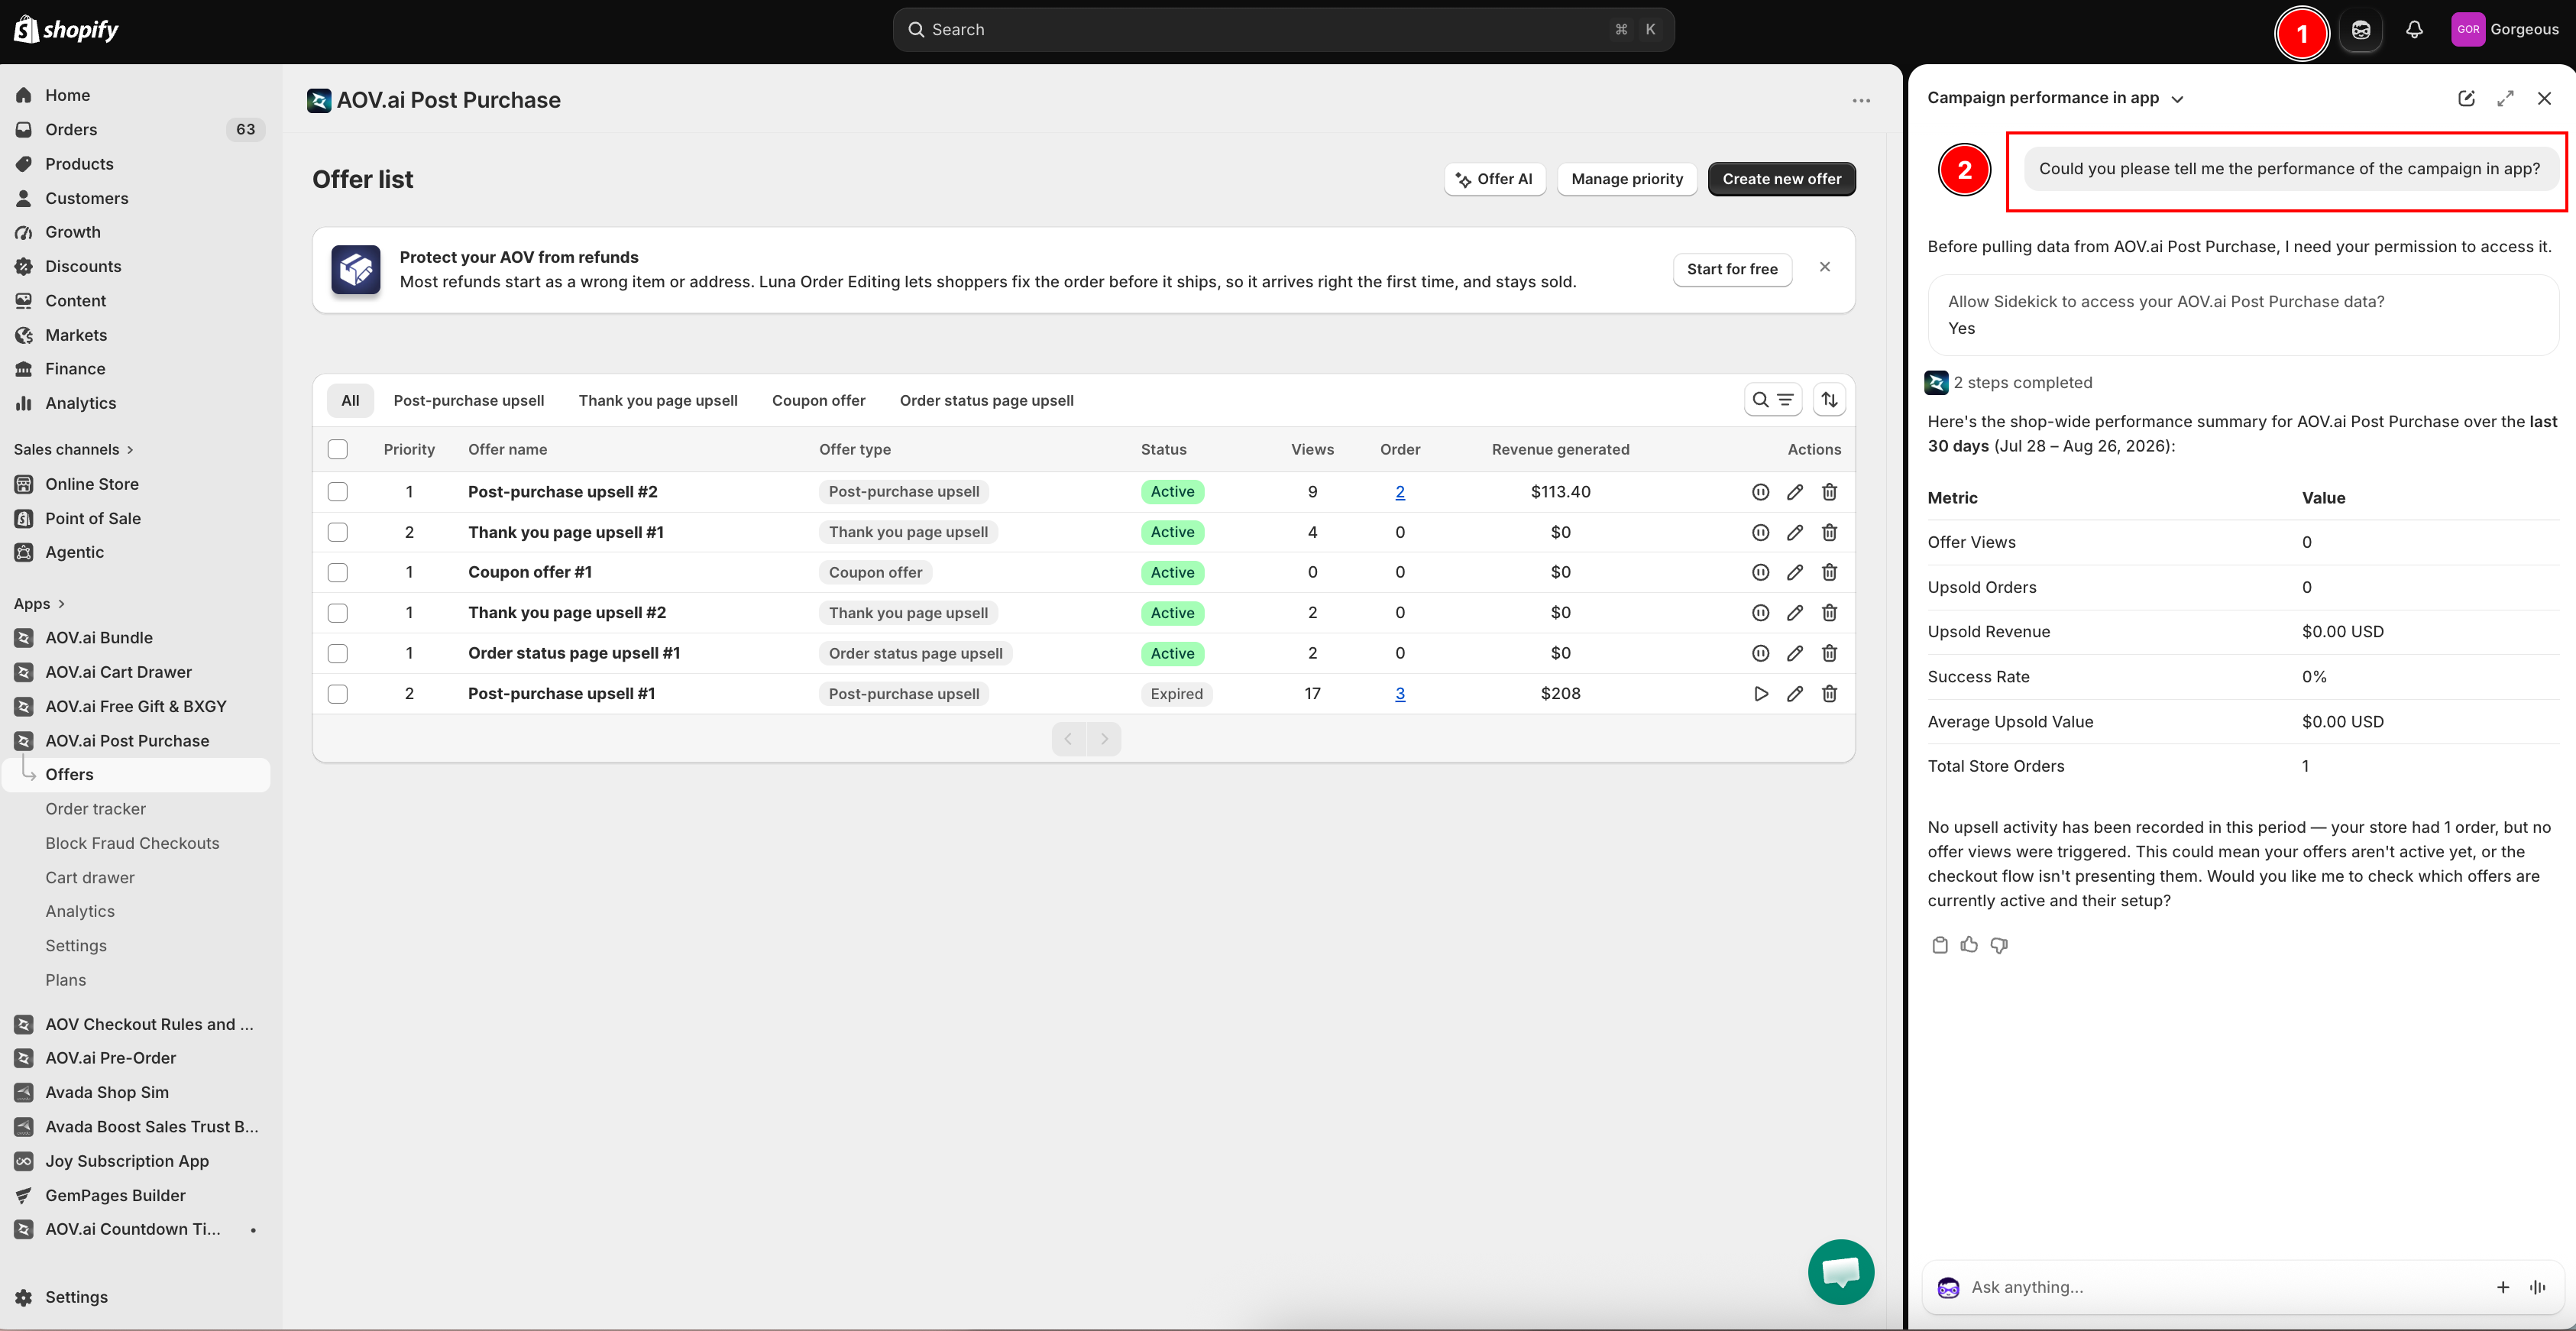Resume the expired Post-purchase upsell #1 offer
Screen dimensions: 2576x1331
(1760, 694)
